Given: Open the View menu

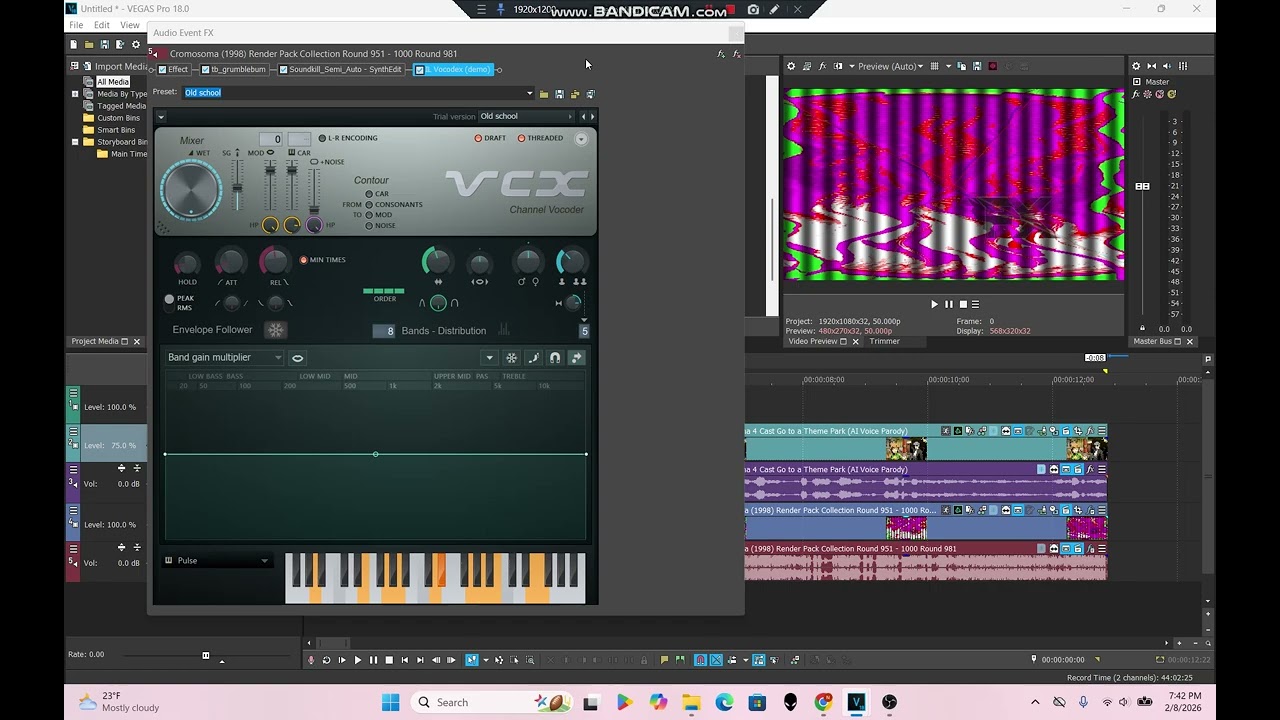Looking at the screenshot, I should [130, 25].
